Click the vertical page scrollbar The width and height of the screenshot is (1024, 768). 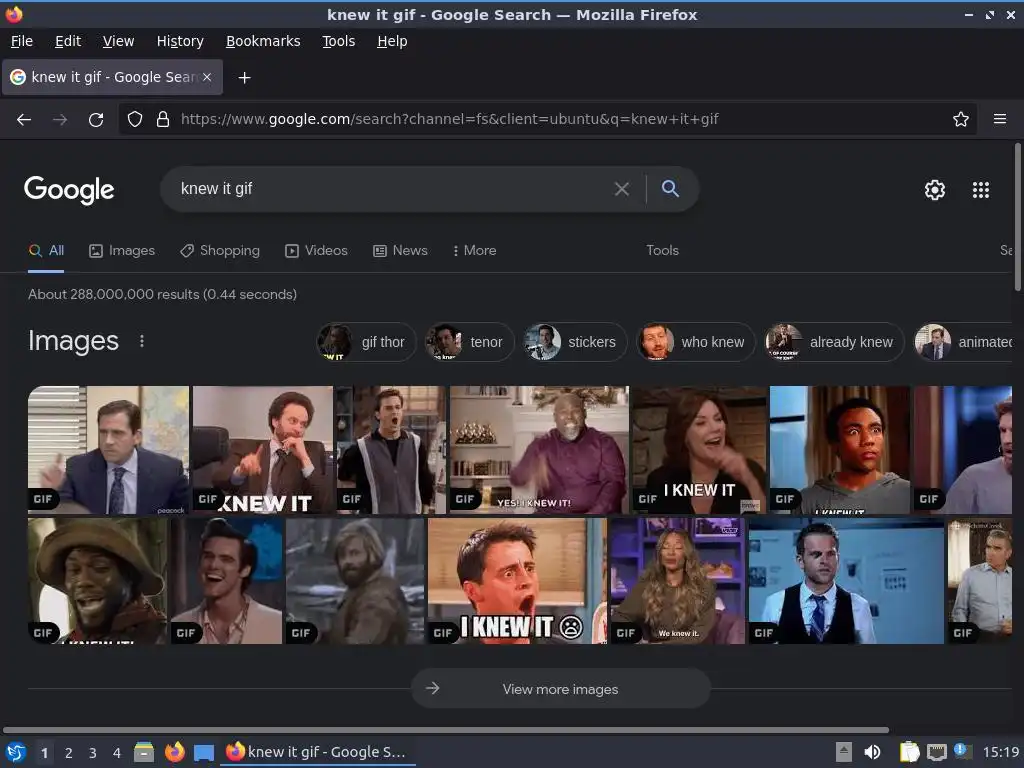coord(1017,217)
